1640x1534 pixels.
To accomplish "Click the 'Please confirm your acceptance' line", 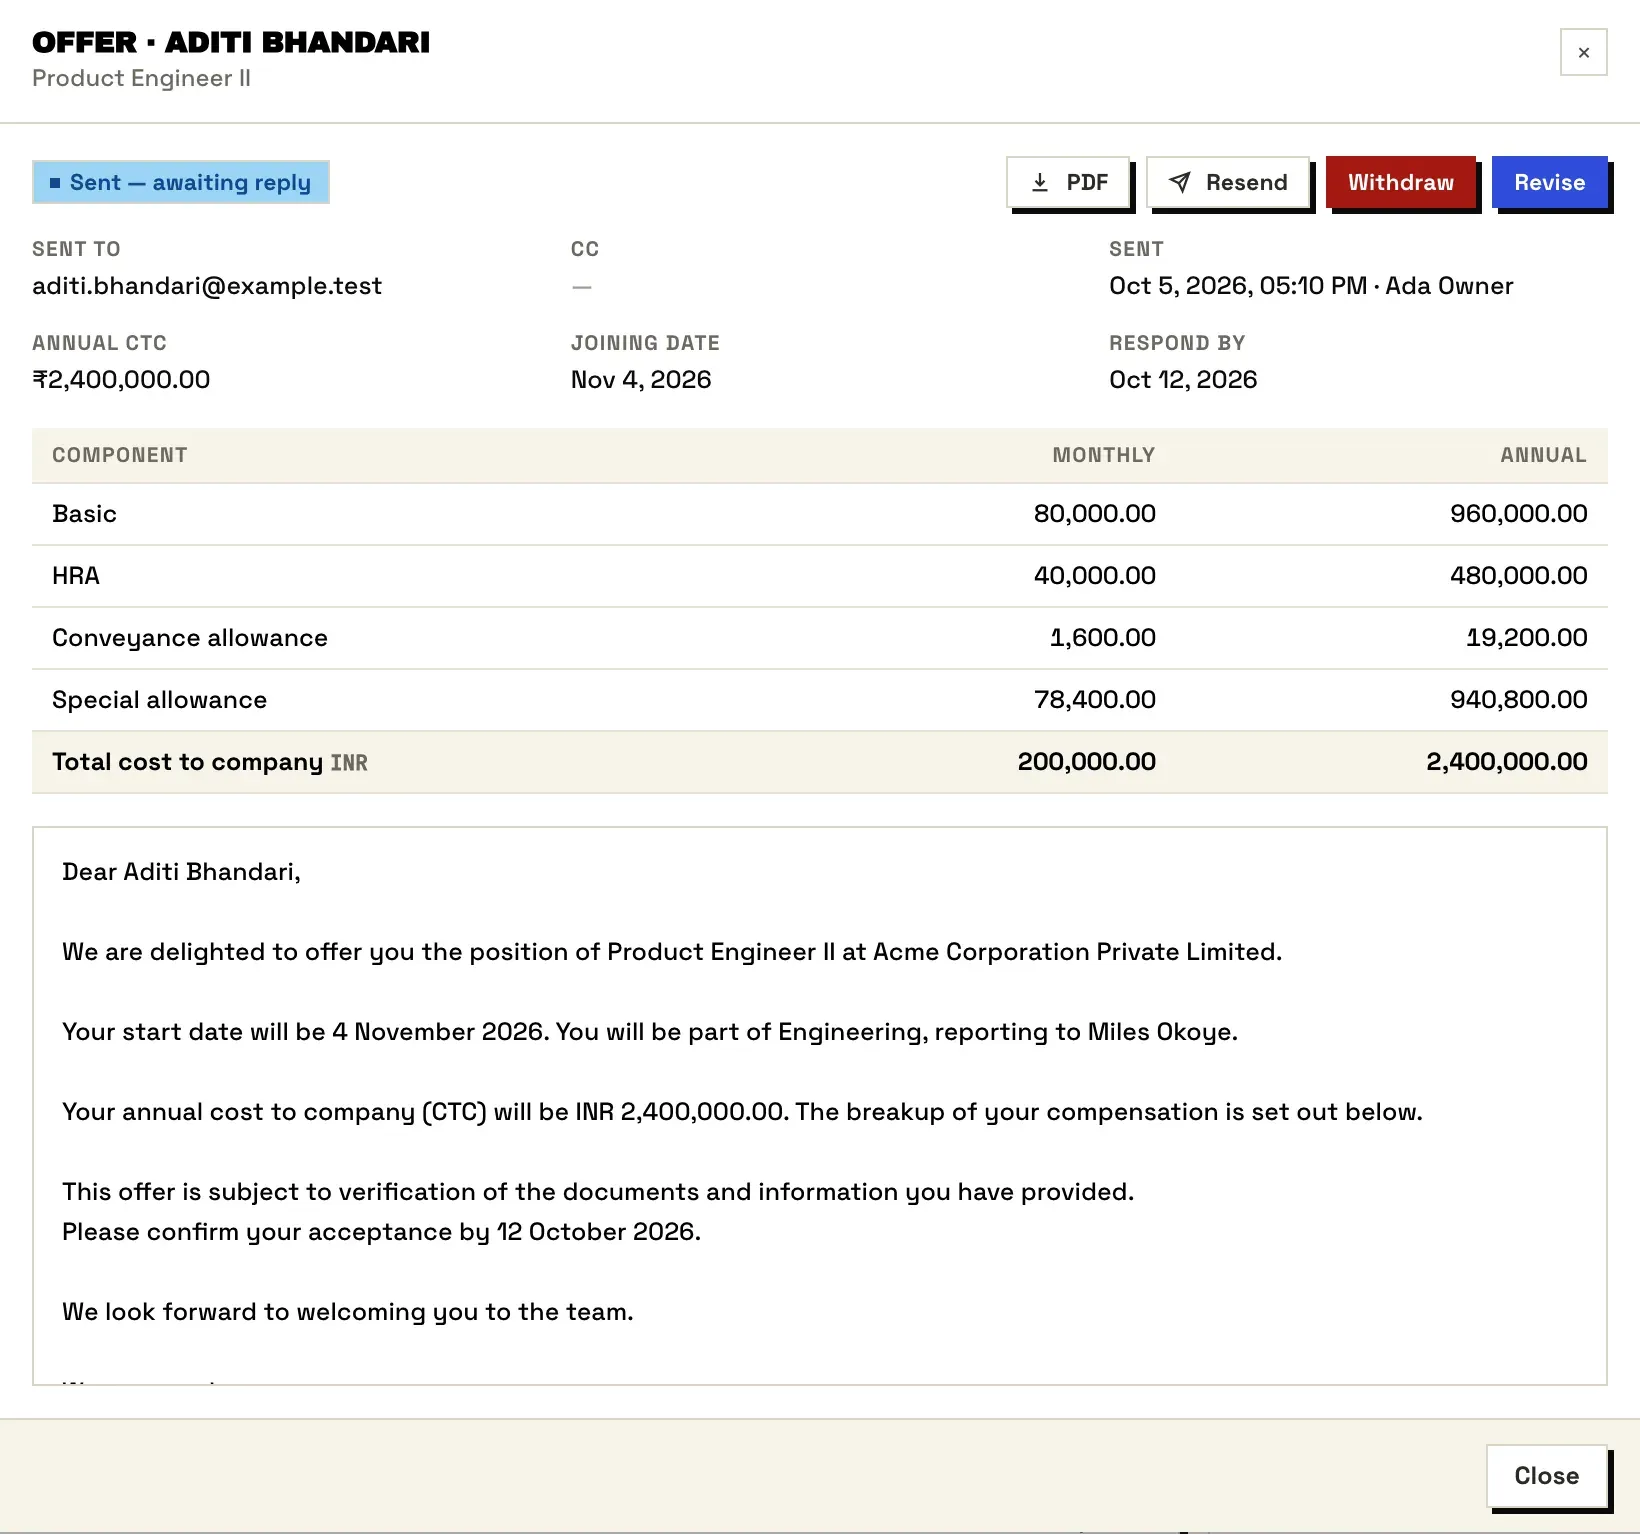I will [x=382, y=1232].
